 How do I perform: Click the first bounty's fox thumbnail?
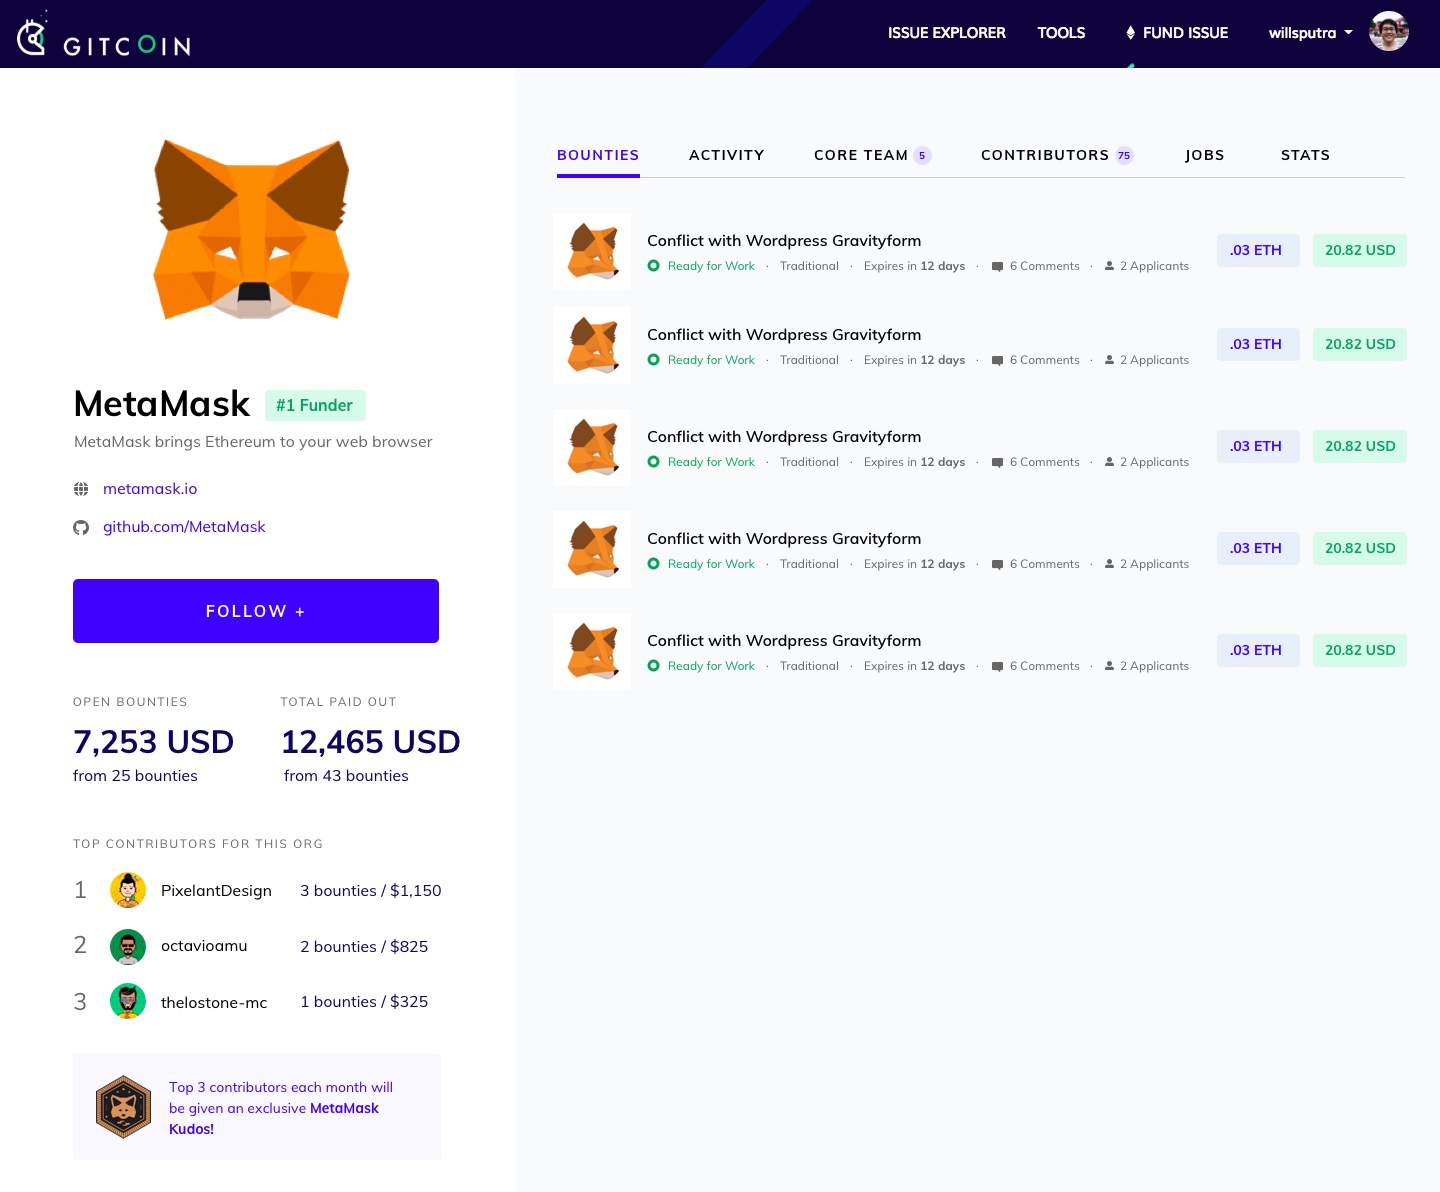tap(592, 251)
